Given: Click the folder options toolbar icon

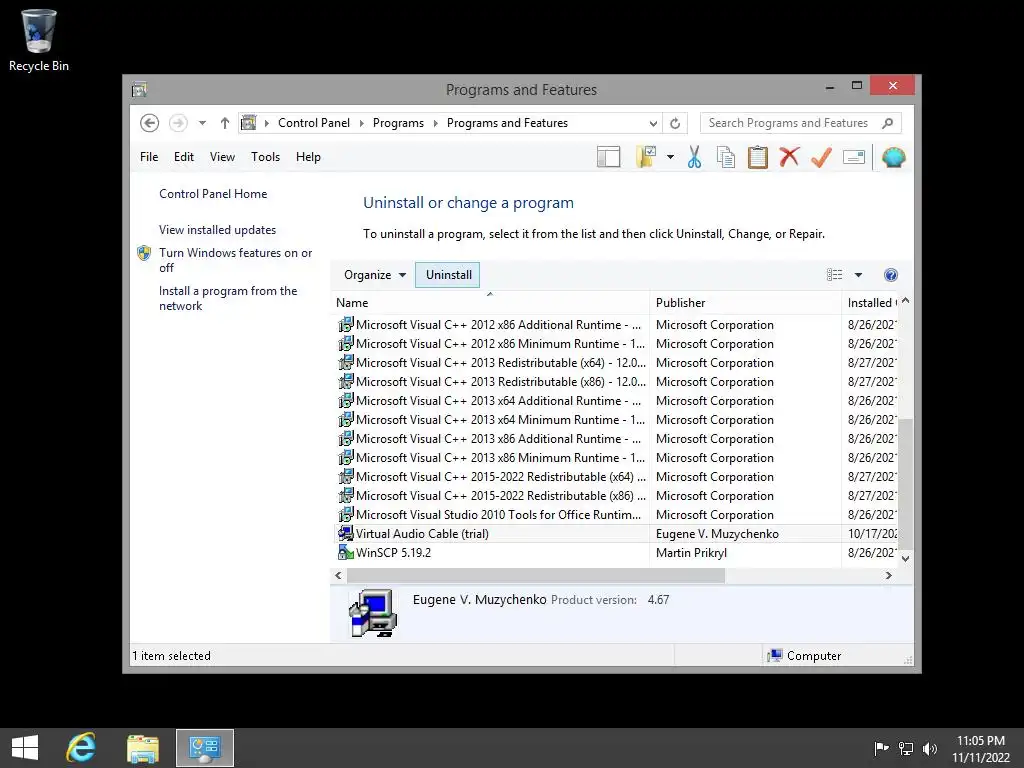Looking at the screenshot, I should (646, 157).
